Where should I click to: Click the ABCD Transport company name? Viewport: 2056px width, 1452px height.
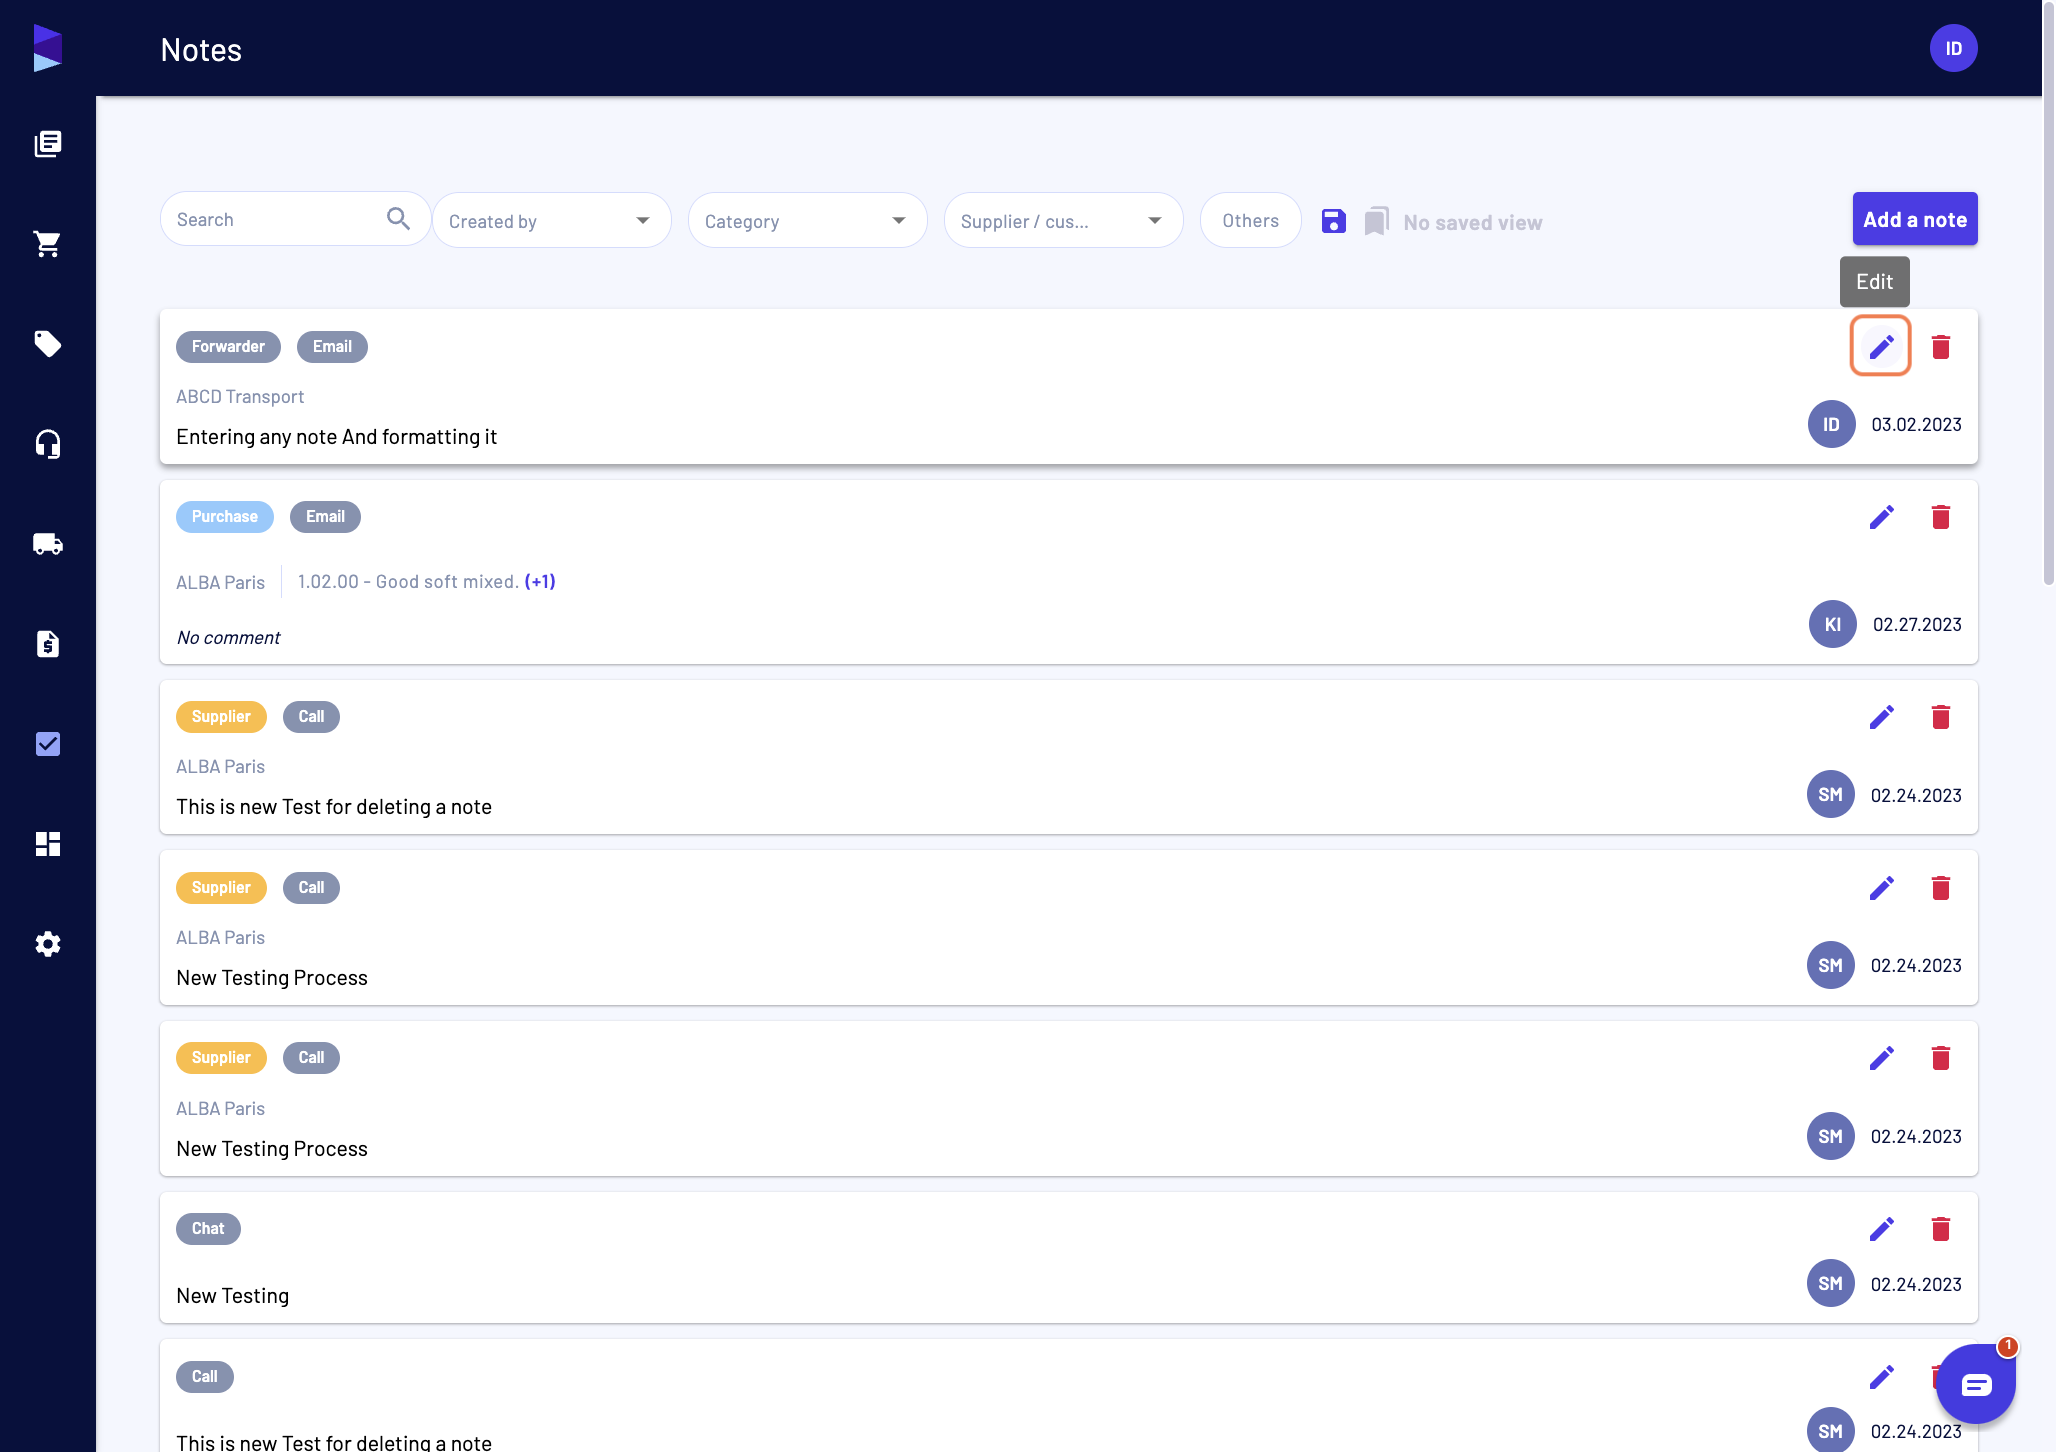[x=240, y=396]
